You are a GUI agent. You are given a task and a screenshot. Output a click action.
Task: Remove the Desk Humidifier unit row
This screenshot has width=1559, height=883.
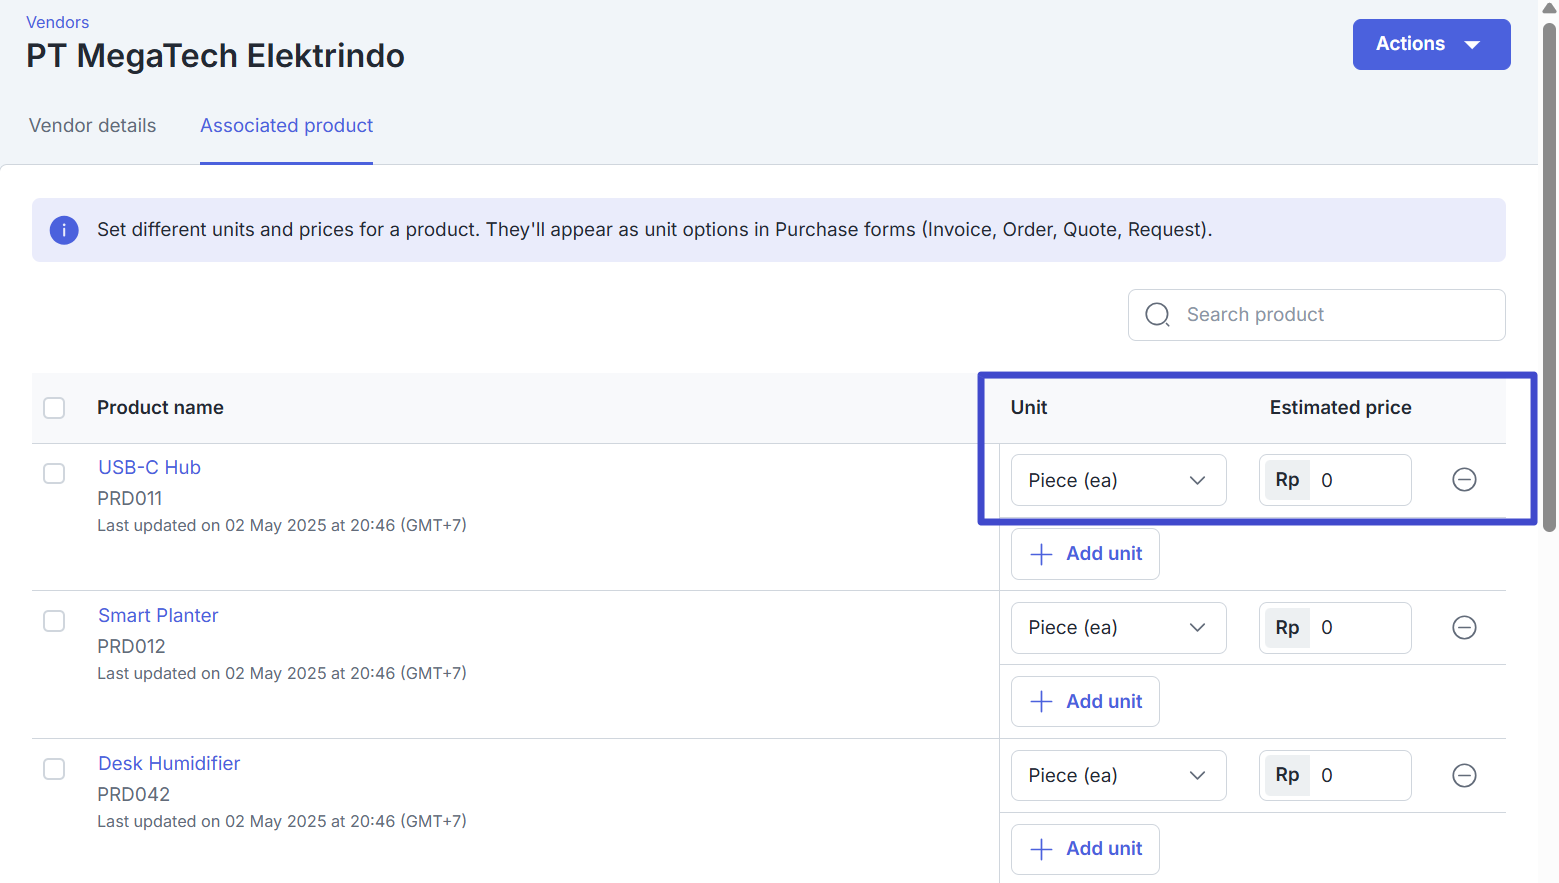coord(1464,776)
